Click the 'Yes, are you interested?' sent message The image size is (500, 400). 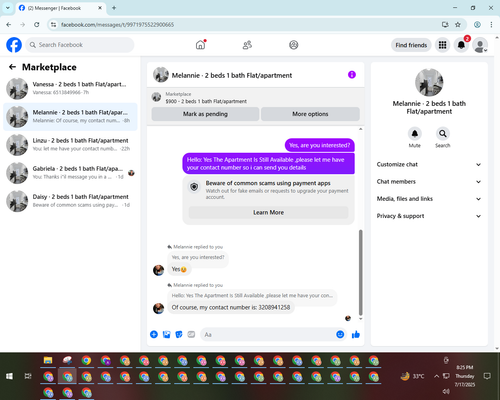point(320,145)
